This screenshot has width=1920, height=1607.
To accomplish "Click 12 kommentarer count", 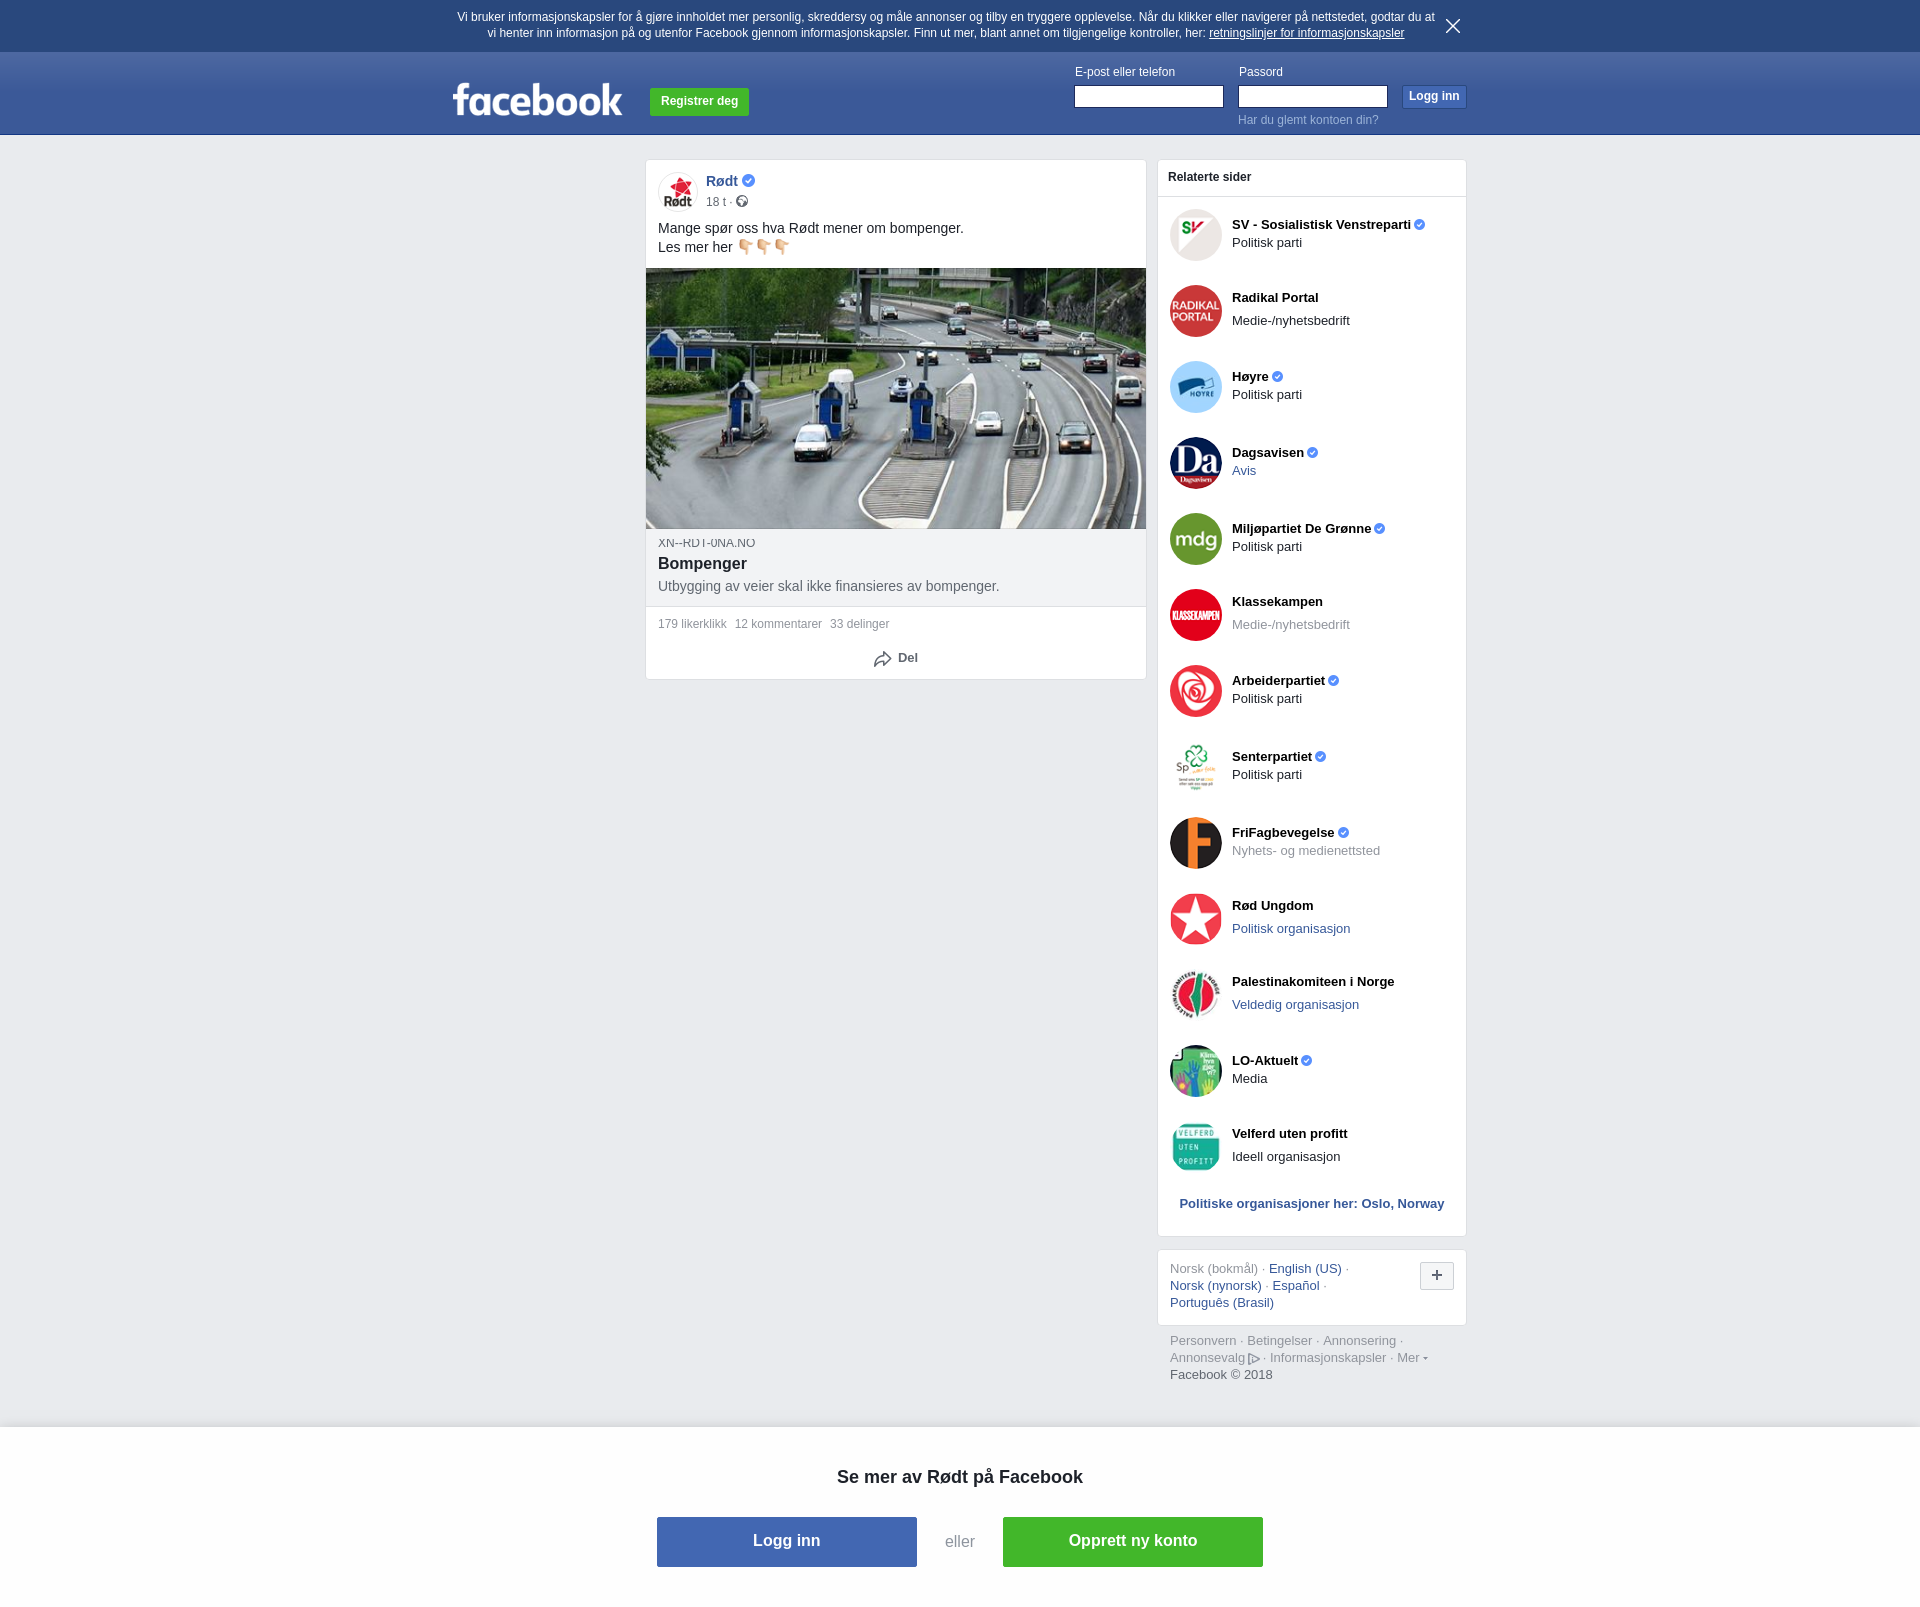I will click(778, 624).
